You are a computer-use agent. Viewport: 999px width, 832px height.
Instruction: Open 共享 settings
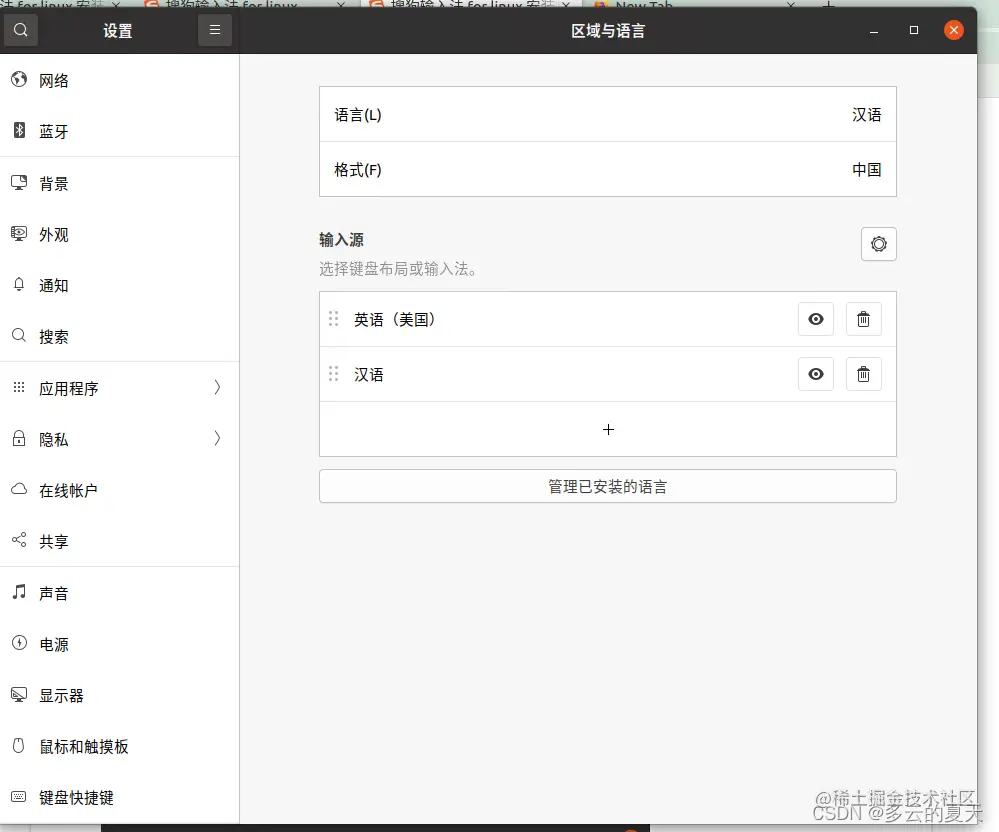[120, 542]
